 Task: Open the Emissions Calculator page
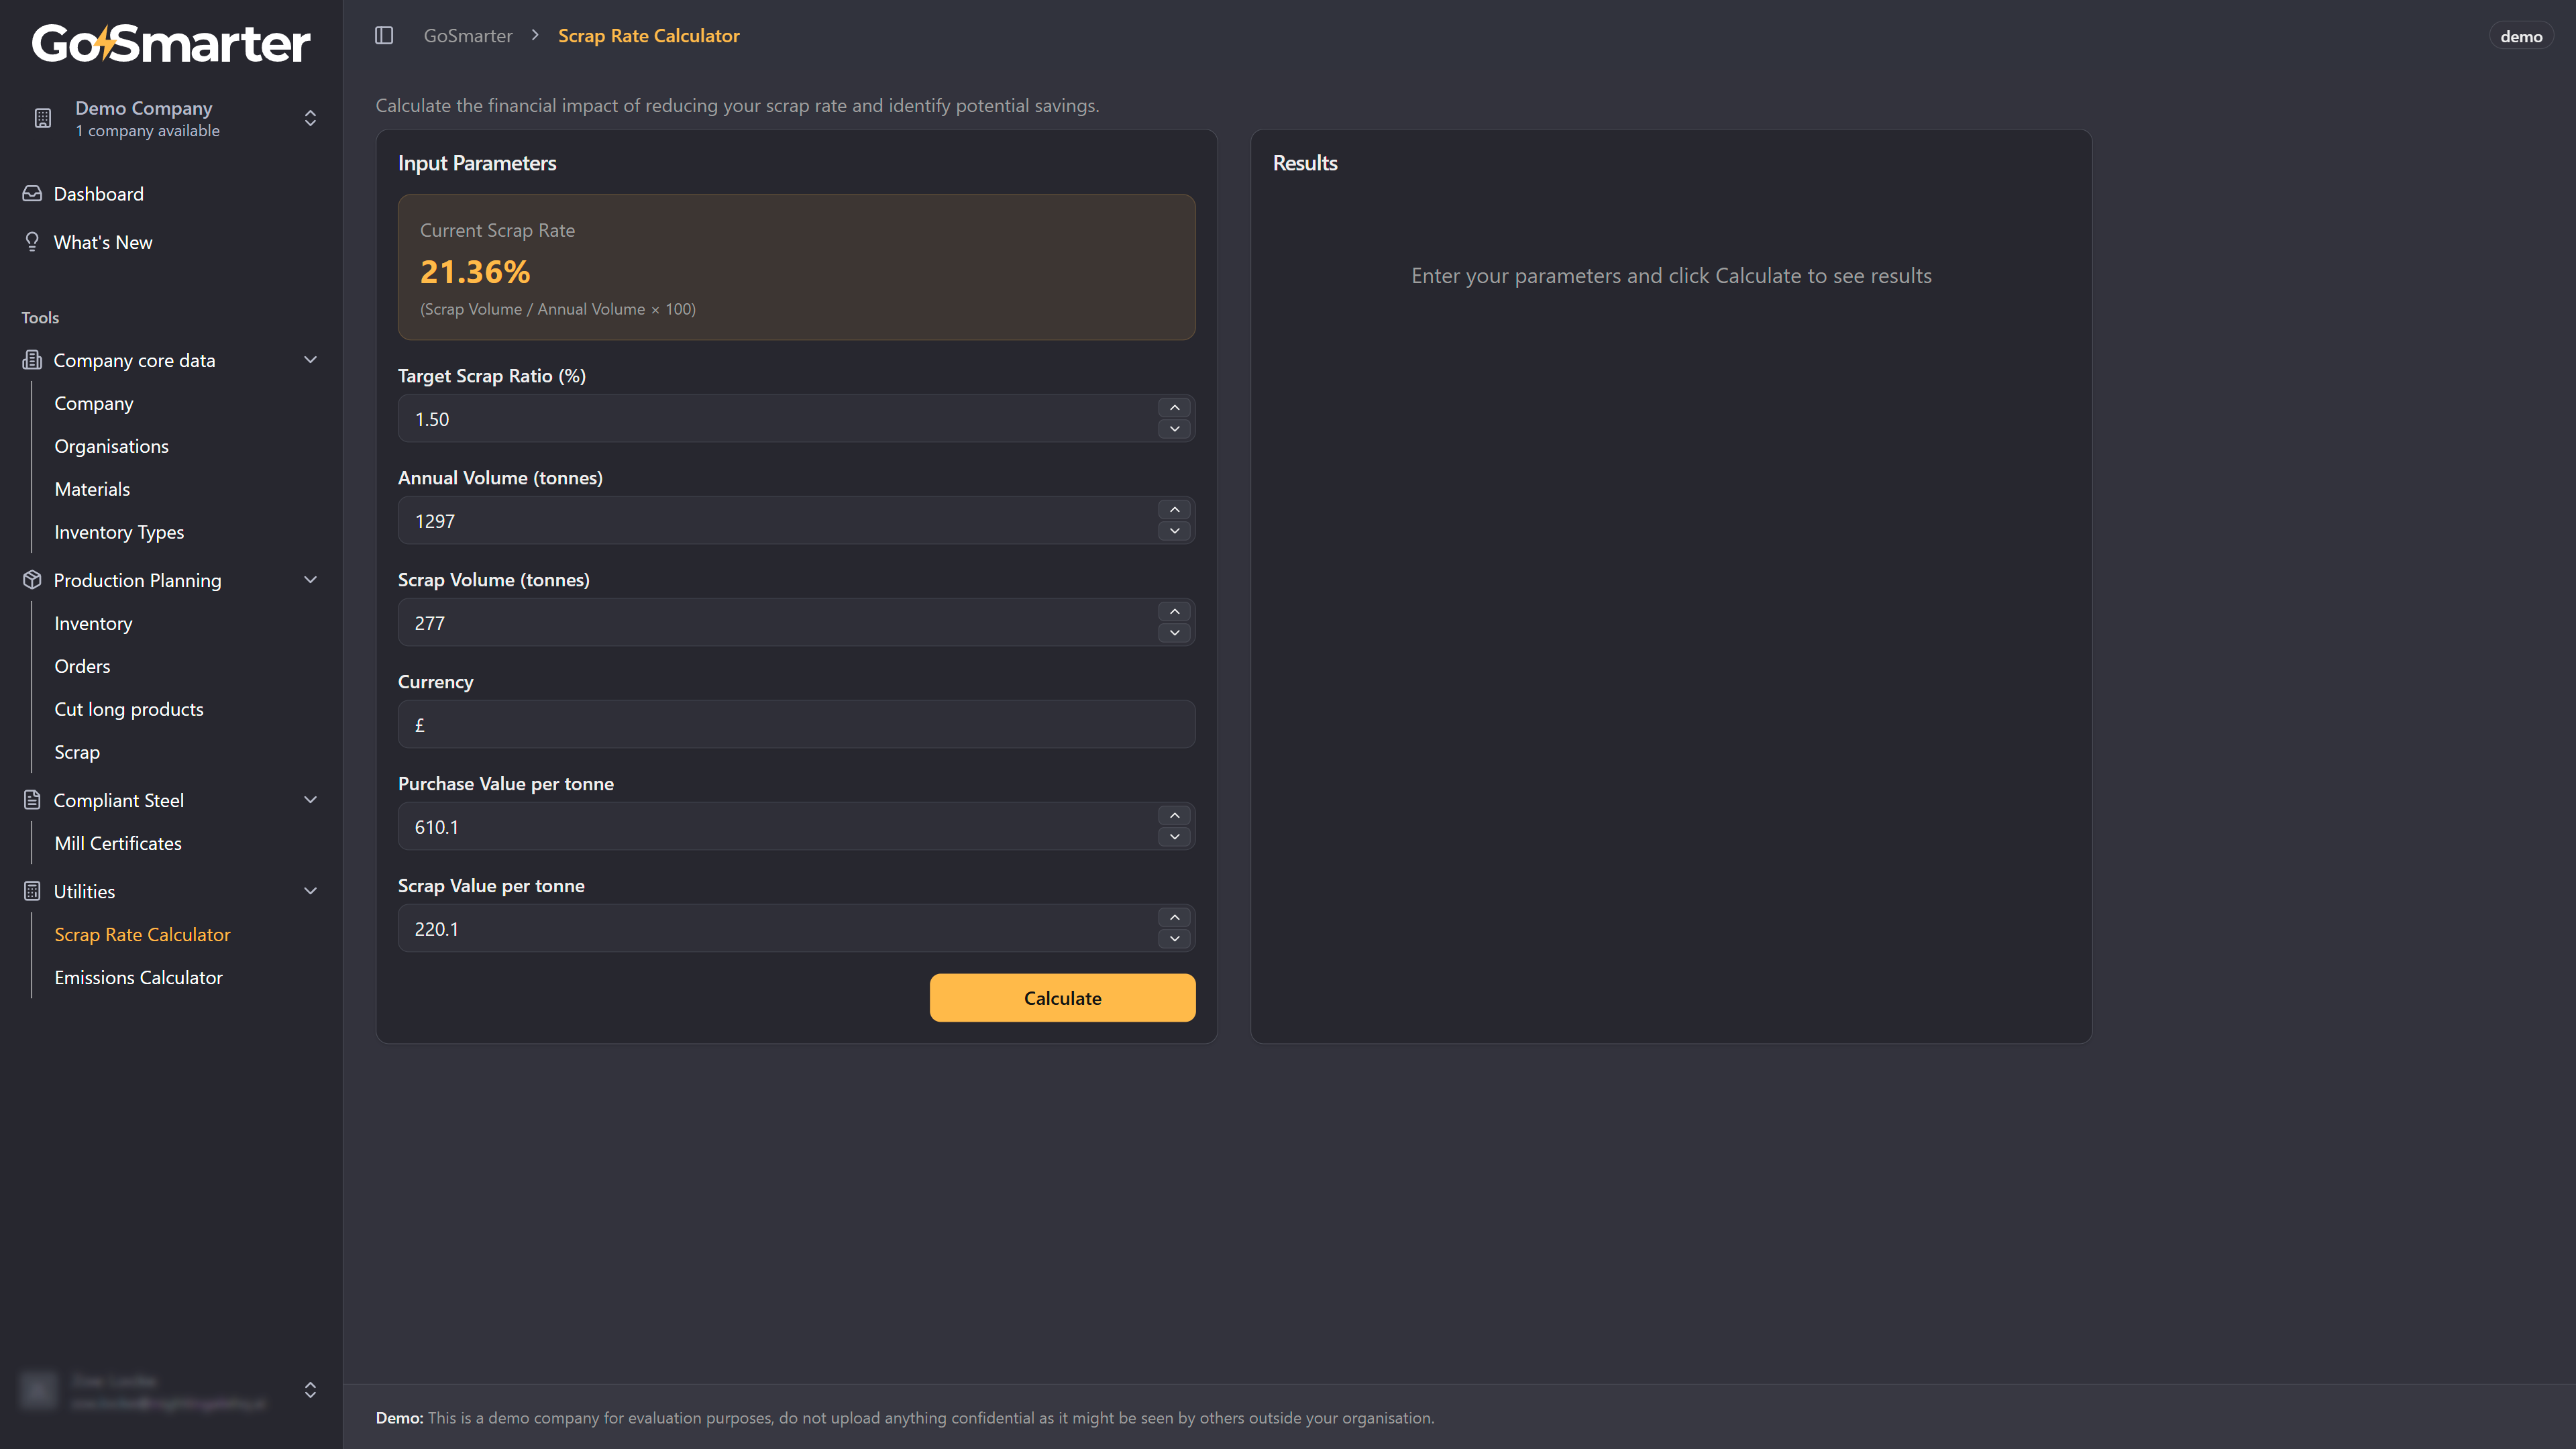pyautogui.click(x=138, y=977)
